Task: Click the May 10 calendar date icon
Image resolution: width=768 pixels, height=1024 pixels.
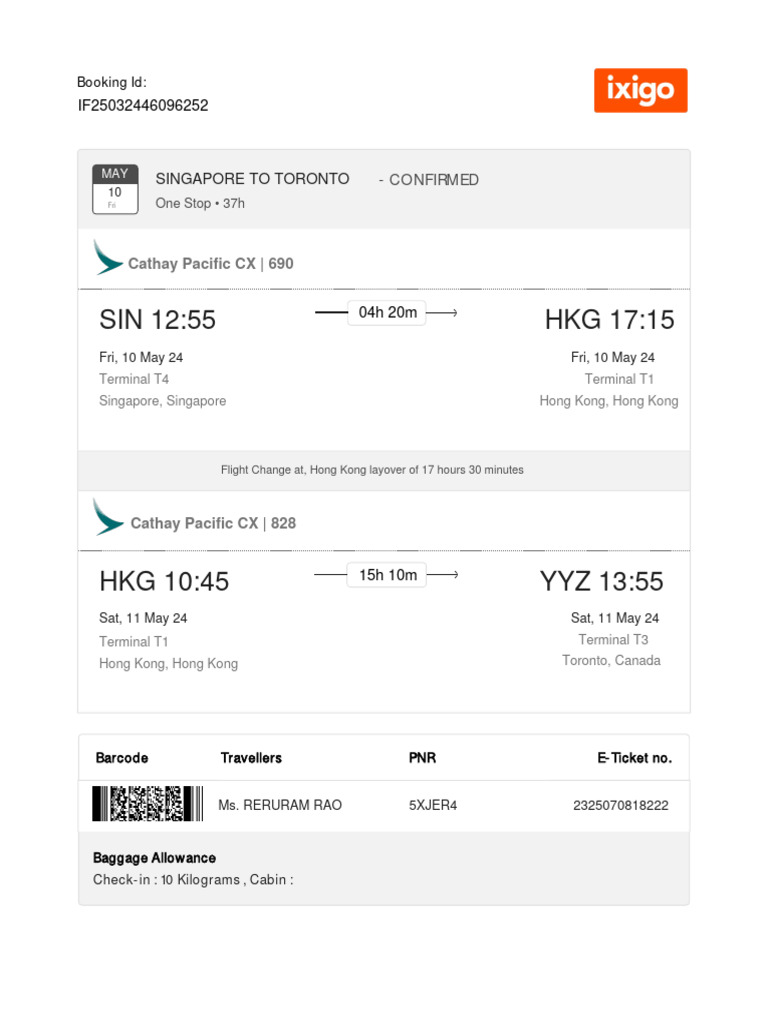Action: (115, 189)
